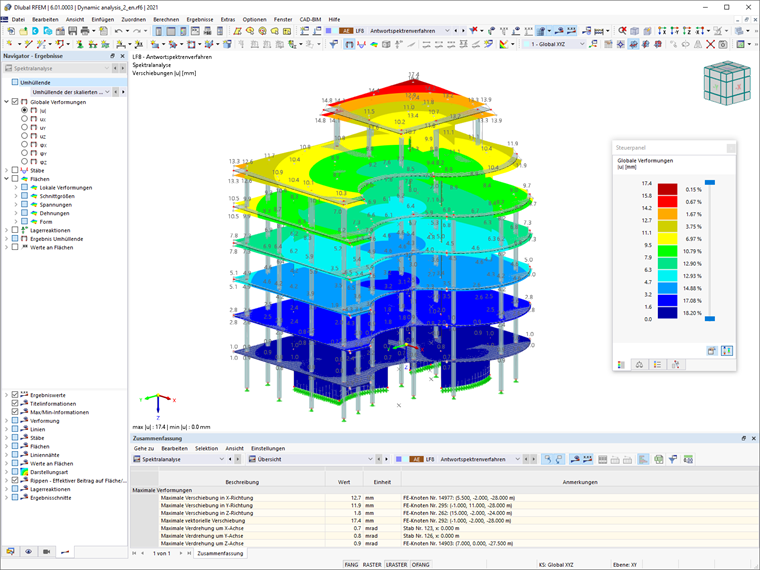The image size is (760, 570).
Task: Uncheck Globale Verformungen checkbox
Action: pos(15,102)
